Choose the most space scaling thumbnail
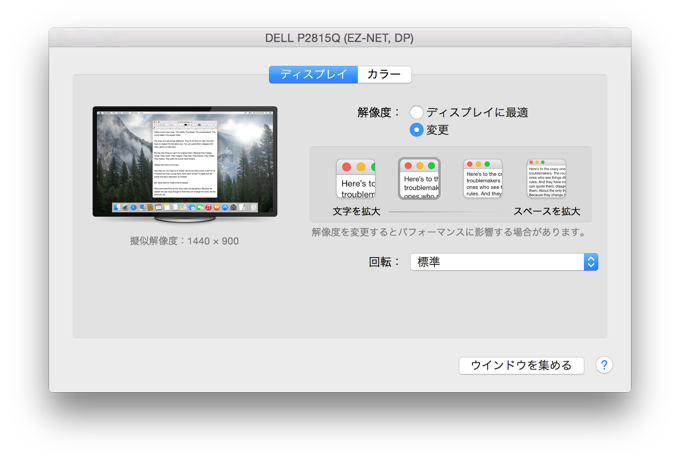The image size is (680, 462). tap(546, 179)
